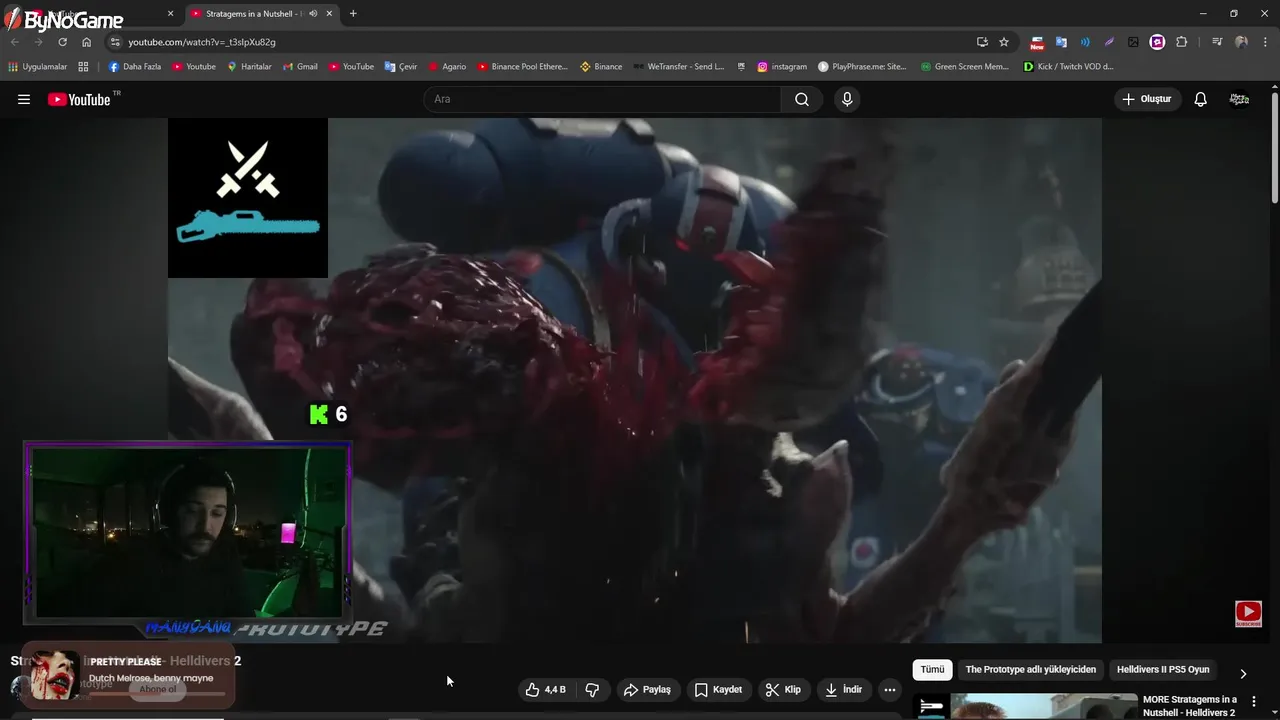Click the address bar URL
The height and width of the screenshot is (720, 1280).
pyautogui.click(x=202, y=42)
